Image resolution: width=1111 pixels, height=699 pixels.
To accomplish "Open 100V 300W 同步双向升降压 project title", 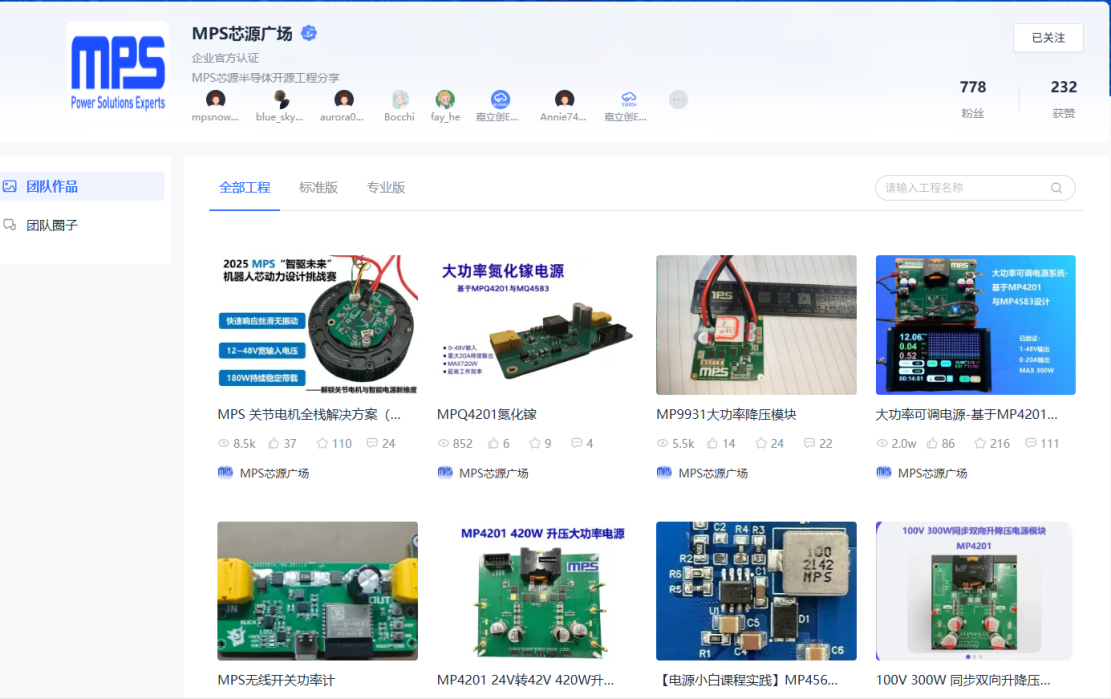I will point(963,680).
